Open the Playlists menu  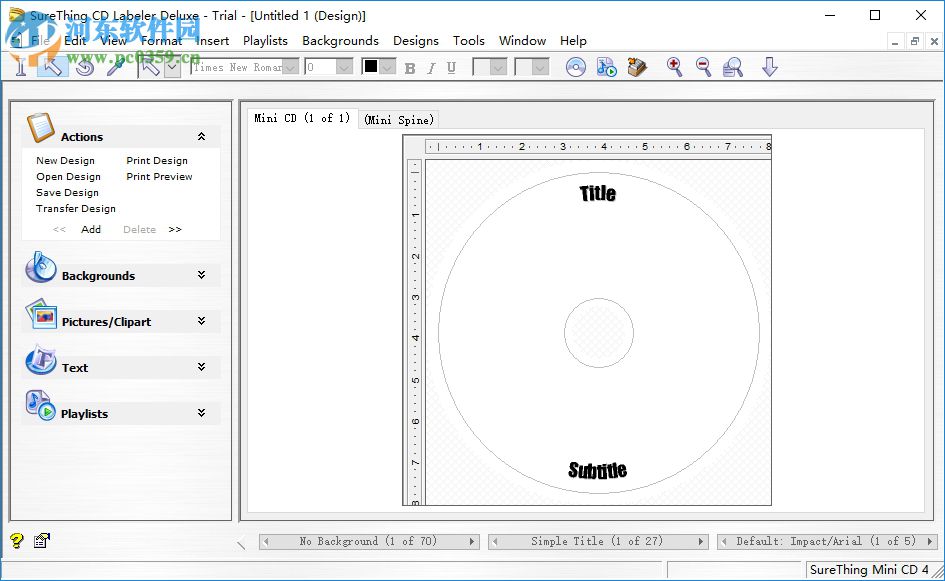point(265,41)
